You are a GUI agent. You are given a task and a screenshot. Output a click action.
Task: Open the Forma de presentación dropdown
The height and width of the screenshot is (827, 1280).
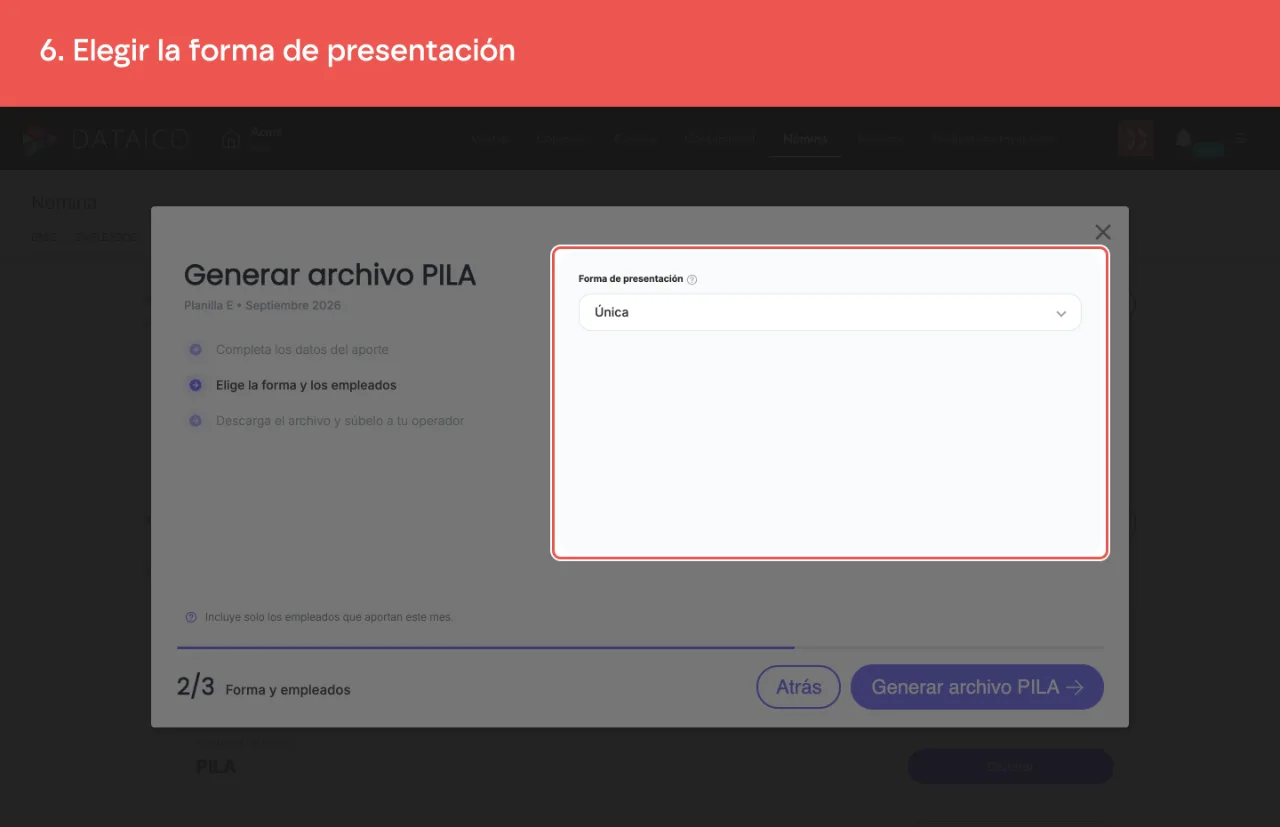pos(830,312)
